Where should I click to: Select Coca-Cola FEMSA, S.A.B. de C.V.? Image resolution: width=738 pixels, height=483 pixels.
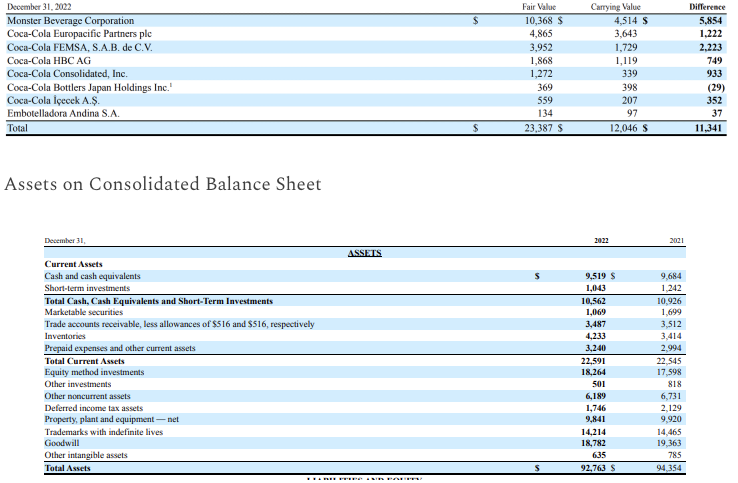coord(80,48)
